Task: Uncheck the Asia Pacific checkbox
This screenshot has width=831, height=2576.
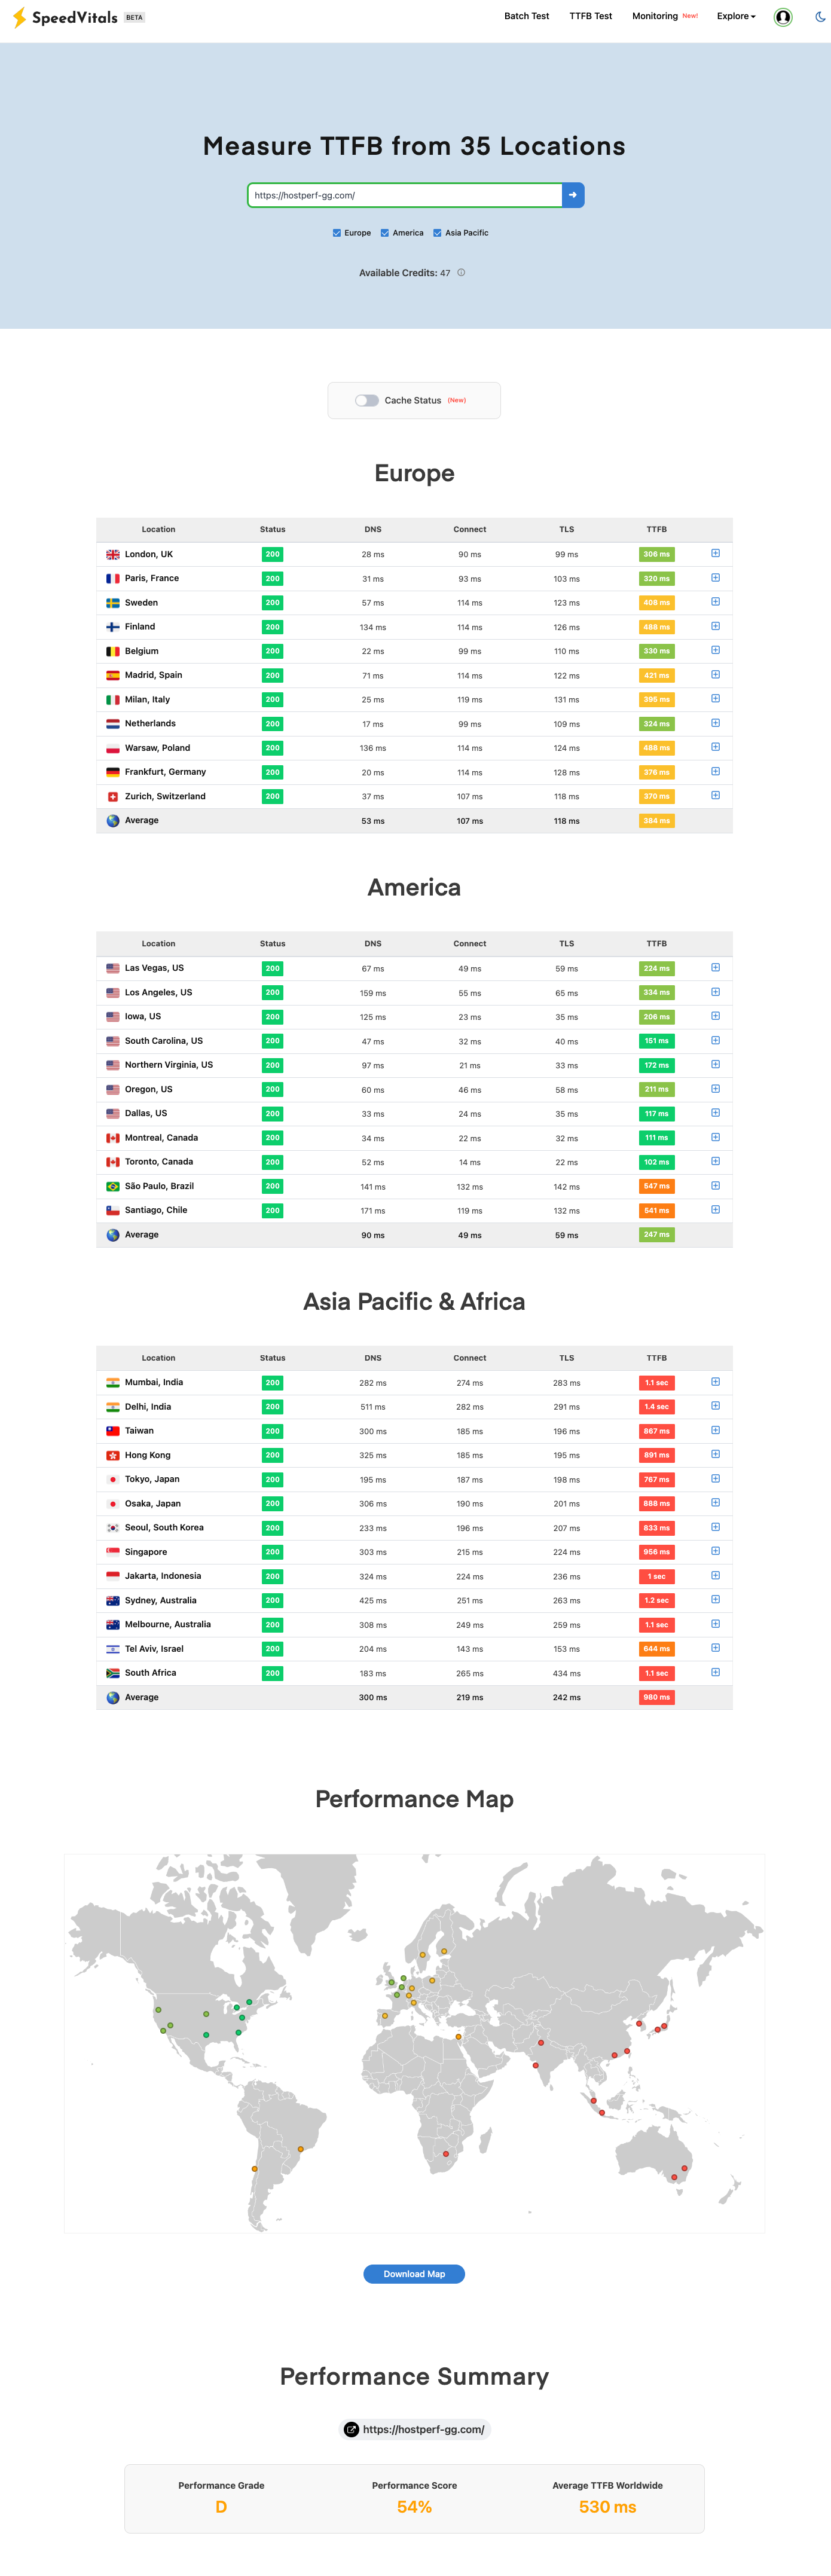Action: click(437, 233)
